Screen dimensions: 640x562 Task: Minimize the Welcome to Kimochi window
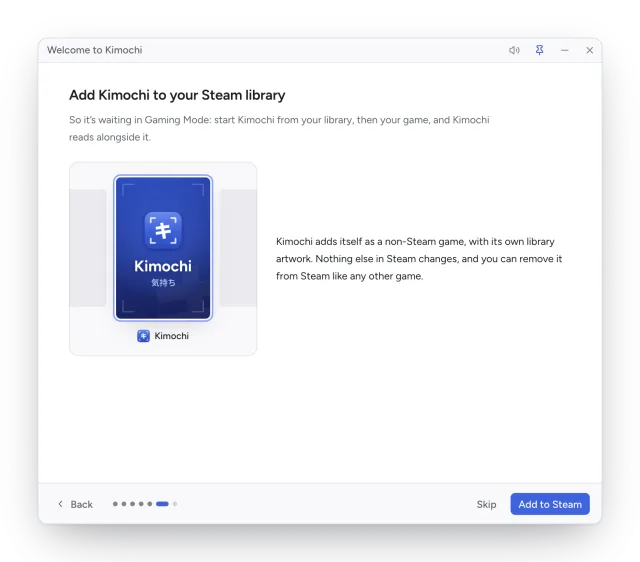[564, 50]
